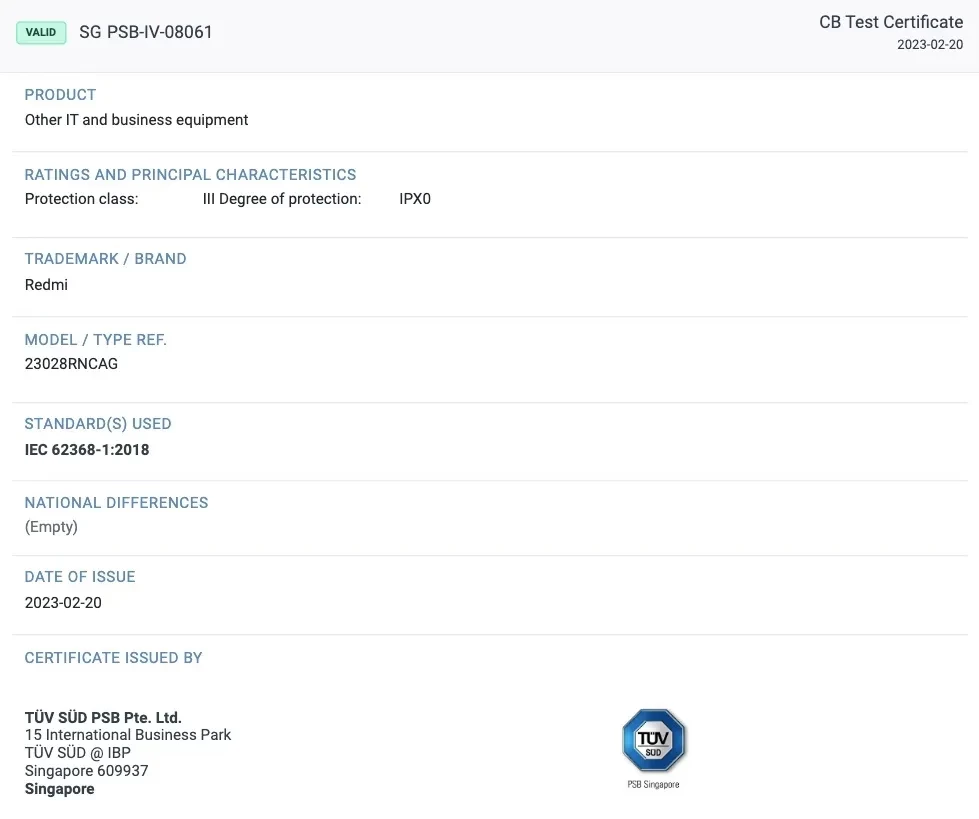Select certificate number SG PSB-IV-08061
This screenshot has height=819, width=979.
tap(146, 32)
